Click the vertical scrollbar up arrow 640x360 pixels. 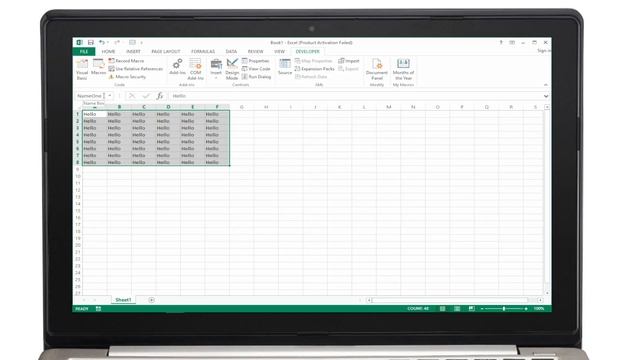pos(547,107)
